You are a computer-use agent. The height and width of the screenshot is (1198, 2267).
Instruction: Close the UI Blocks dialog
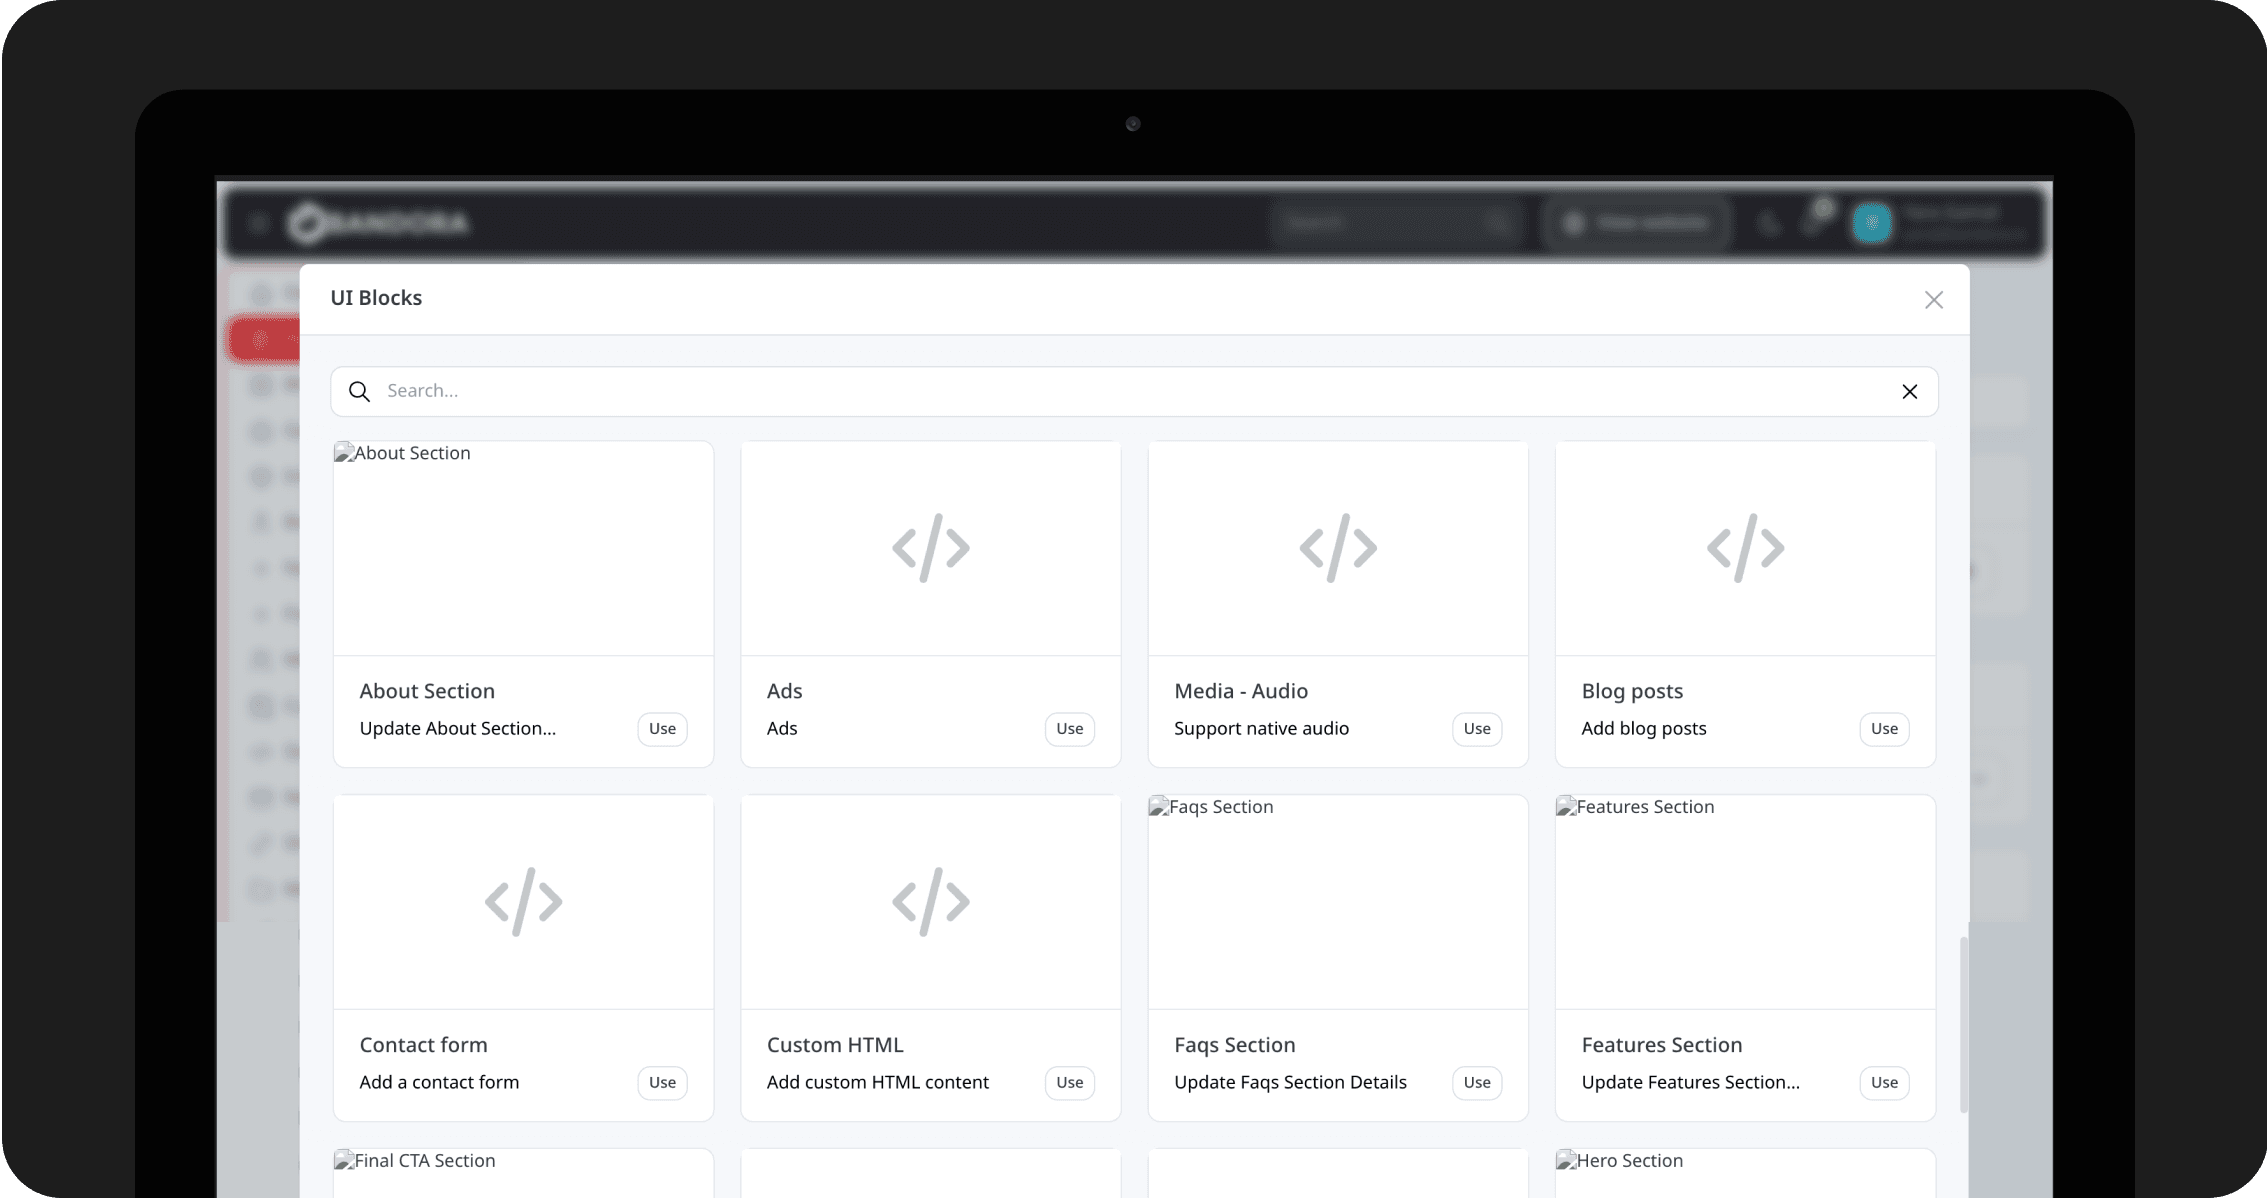(1933, 300)
